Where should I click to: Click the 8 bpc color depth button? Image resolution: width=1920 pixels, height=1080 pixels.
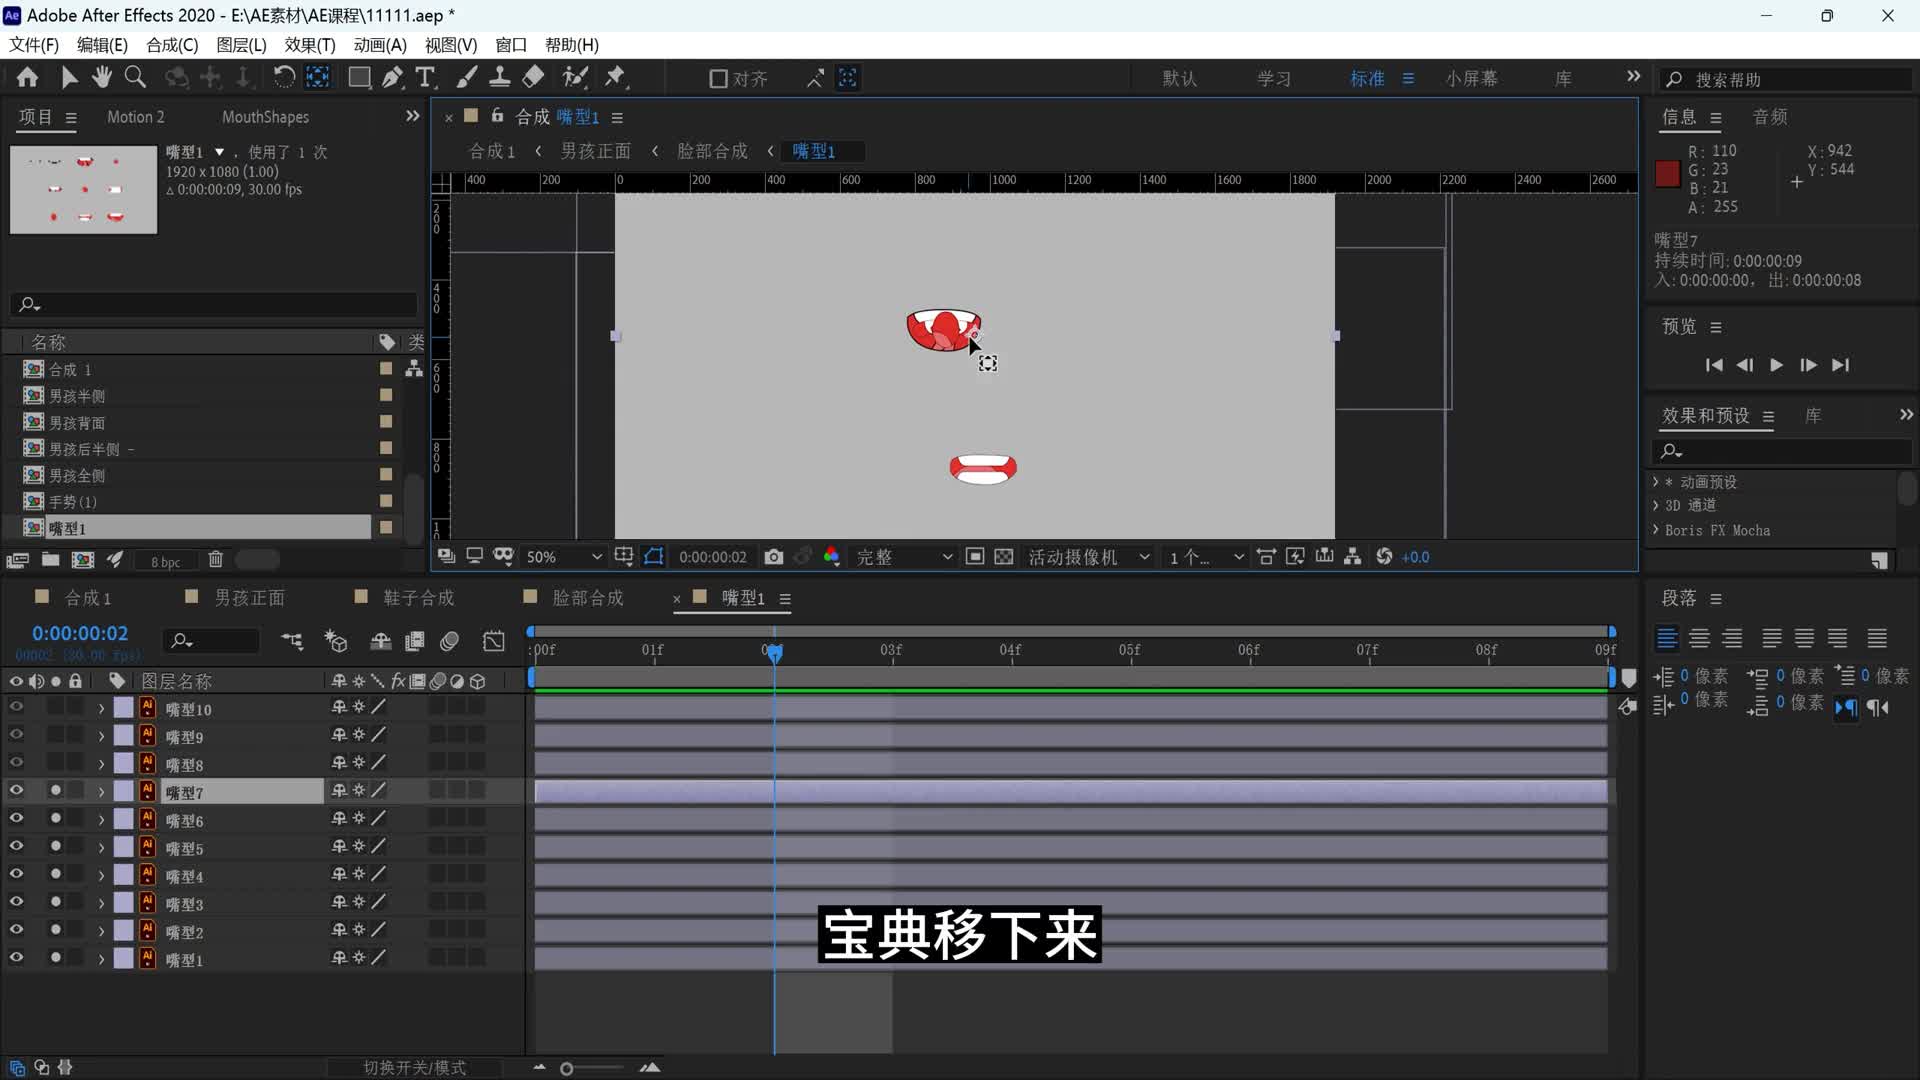pyautogui.click(x=166, y=561)
